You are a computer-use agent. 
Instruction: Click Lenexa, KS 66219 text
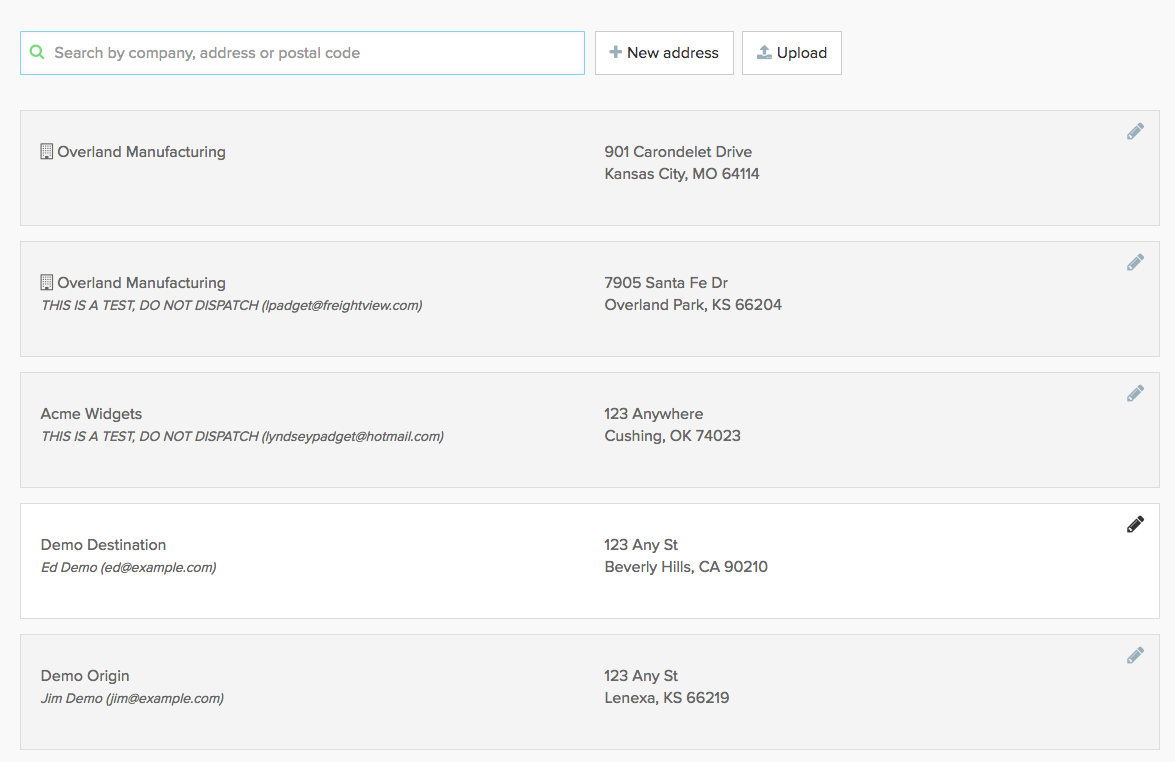[666, 698]
